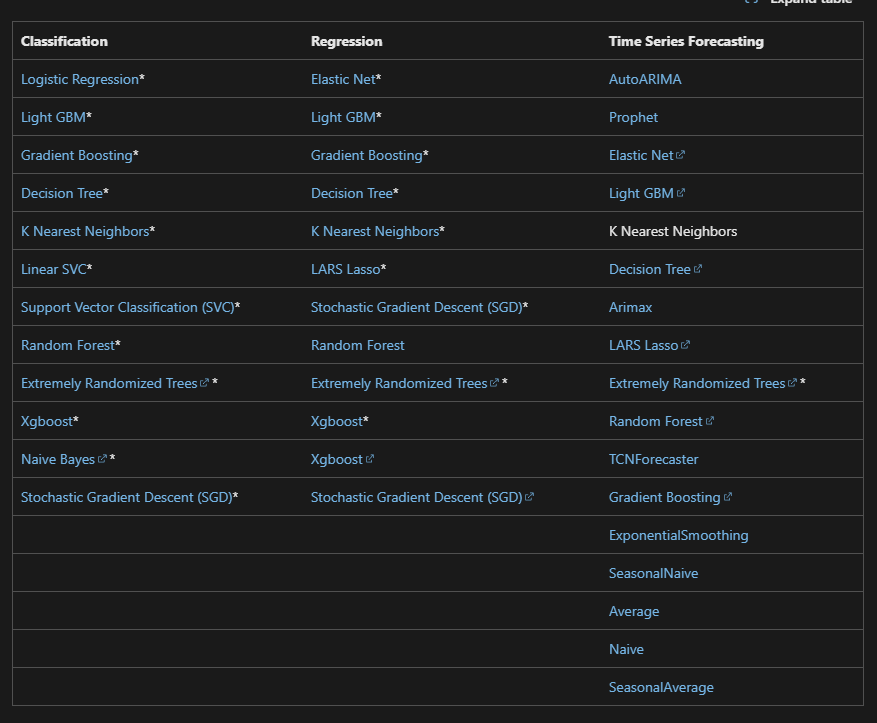Image resolution: width=877 pixels, height=723 pixels.
Task: Open Extremely Randomized Trees under Time Series Forecasting
Action: tap(702, 384)
